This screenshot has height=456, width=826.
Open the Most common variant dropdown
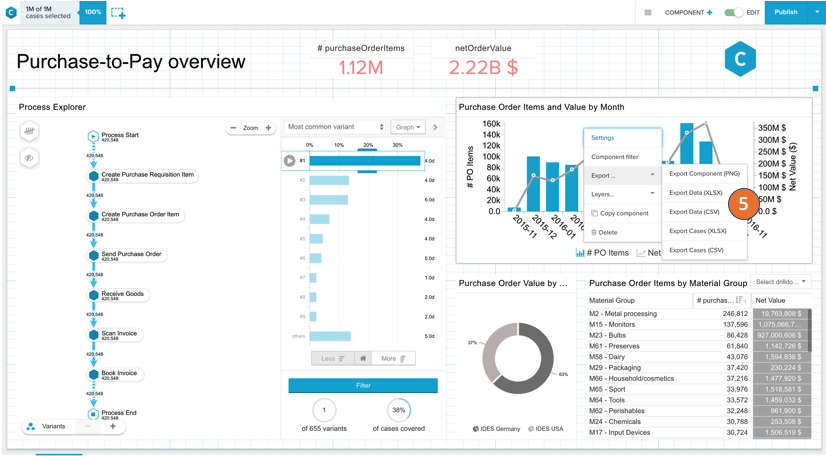(x=335, y=127)
